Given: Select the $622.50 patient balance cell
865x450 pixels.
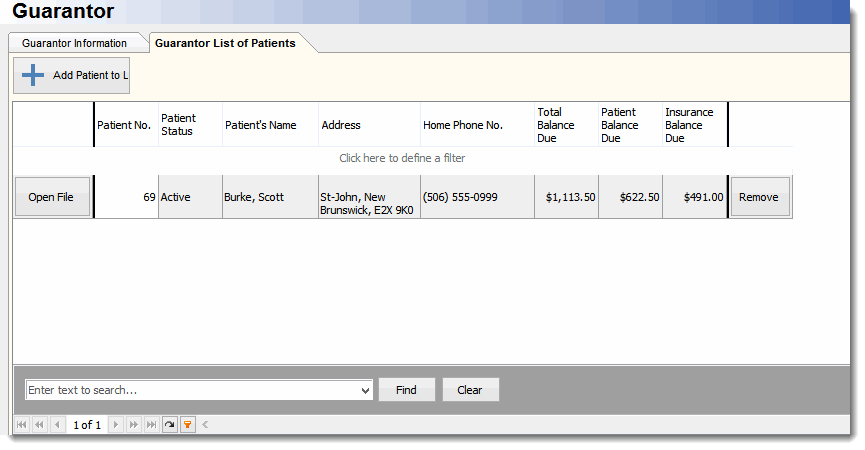Looking at the screenshot, I should click(x=631, y=197).
